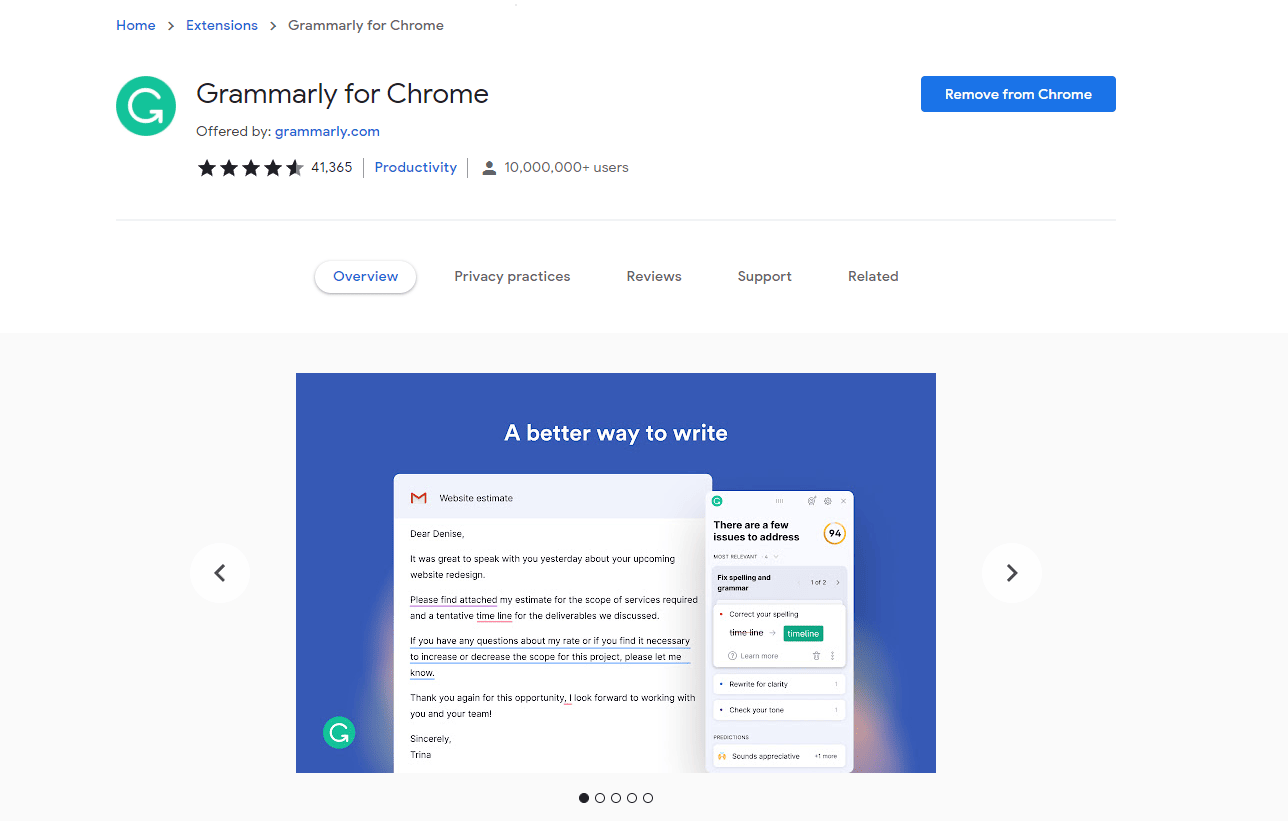The height and width of the screenshot is (821, 1288).
Task: Open the Overview tab
Action: tap(366, 277)
